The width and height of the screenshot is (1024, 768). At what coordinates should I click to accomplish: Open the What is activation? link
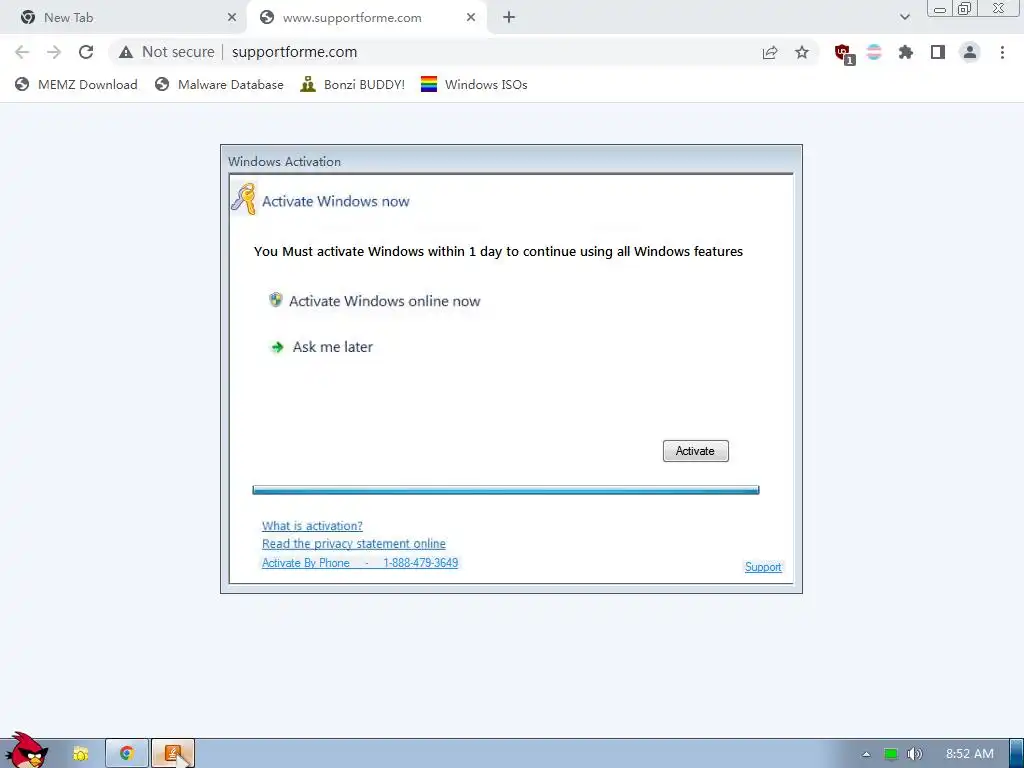point(312,526)
